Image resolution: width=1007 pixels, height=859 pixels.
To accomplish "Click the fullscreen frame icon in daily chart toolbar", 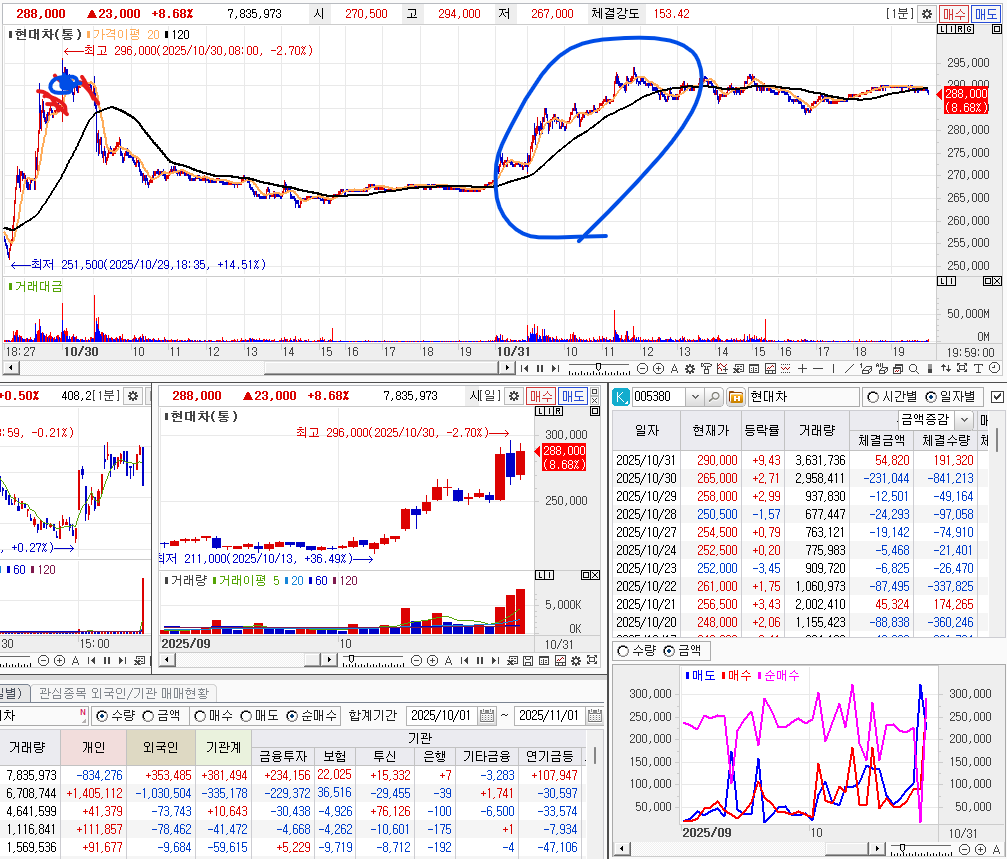I will (592, 660).
